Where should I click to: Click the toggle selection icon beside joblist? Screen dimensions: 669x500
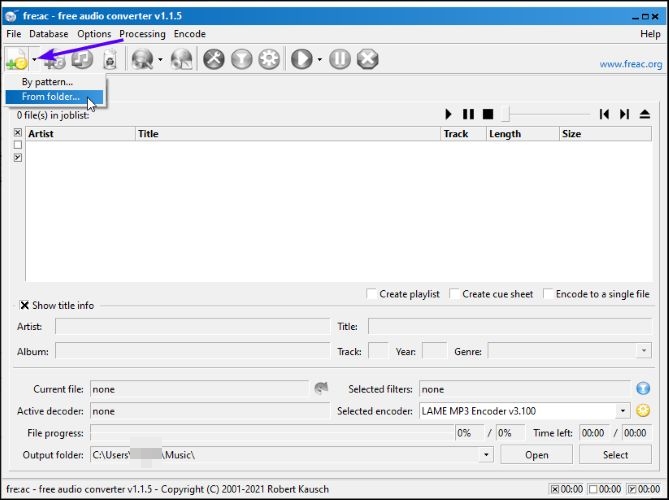click(17, 157)
